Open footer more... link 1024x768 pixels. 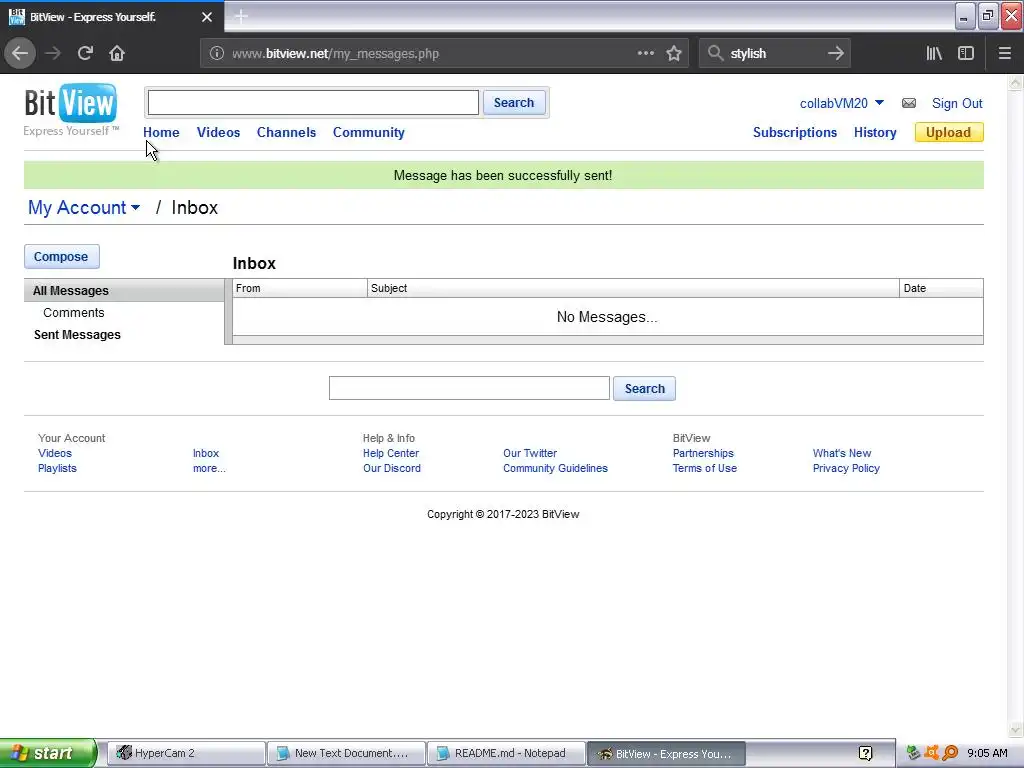[209, 468]
